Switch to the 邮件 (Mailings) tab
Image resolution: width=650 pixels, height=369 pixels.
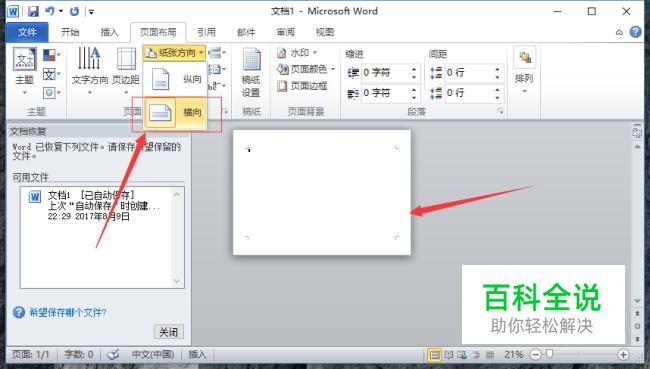click(246, 32)
